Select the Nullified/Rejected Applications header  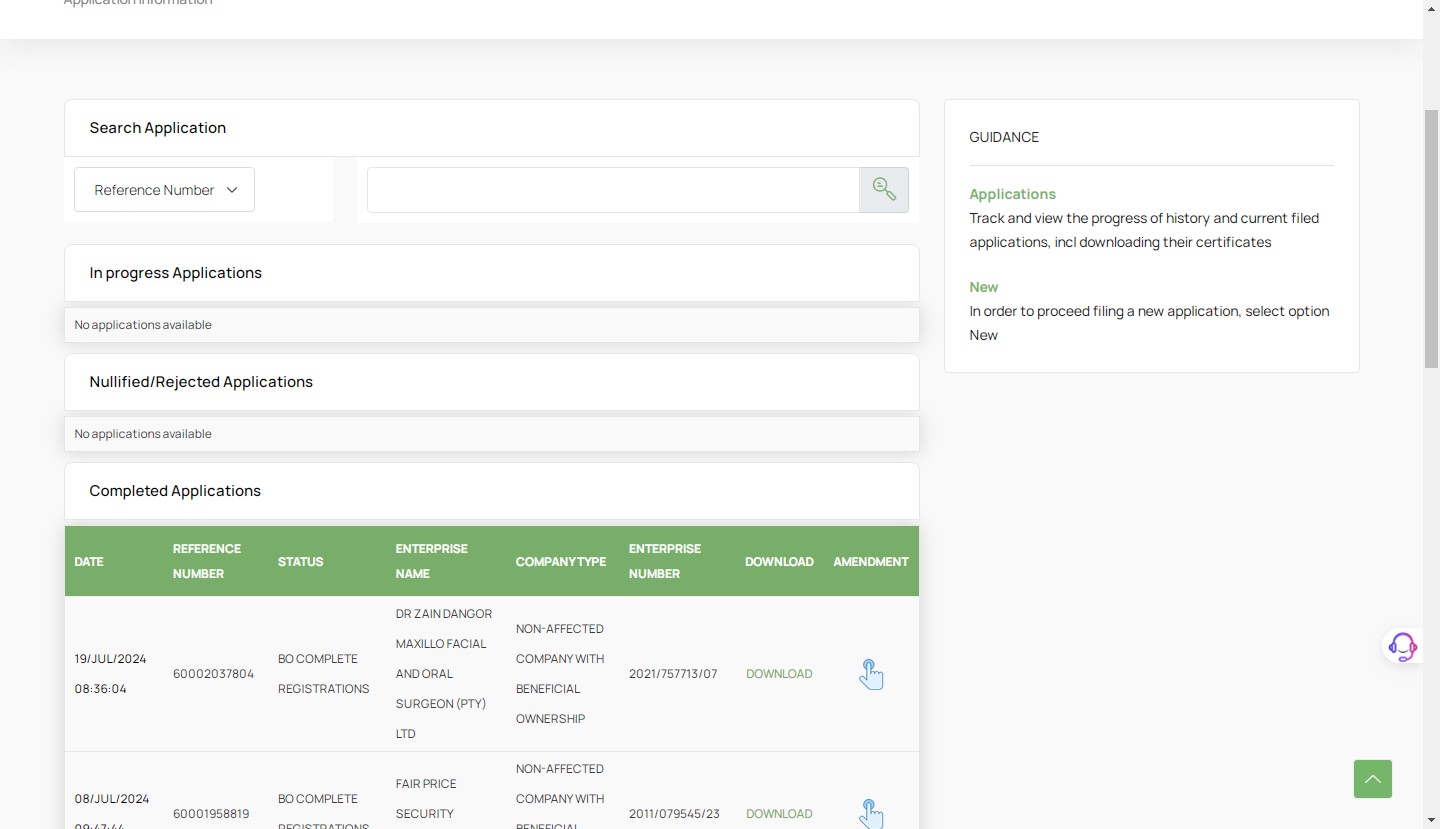pyautogui.click(x=201, y=382)
